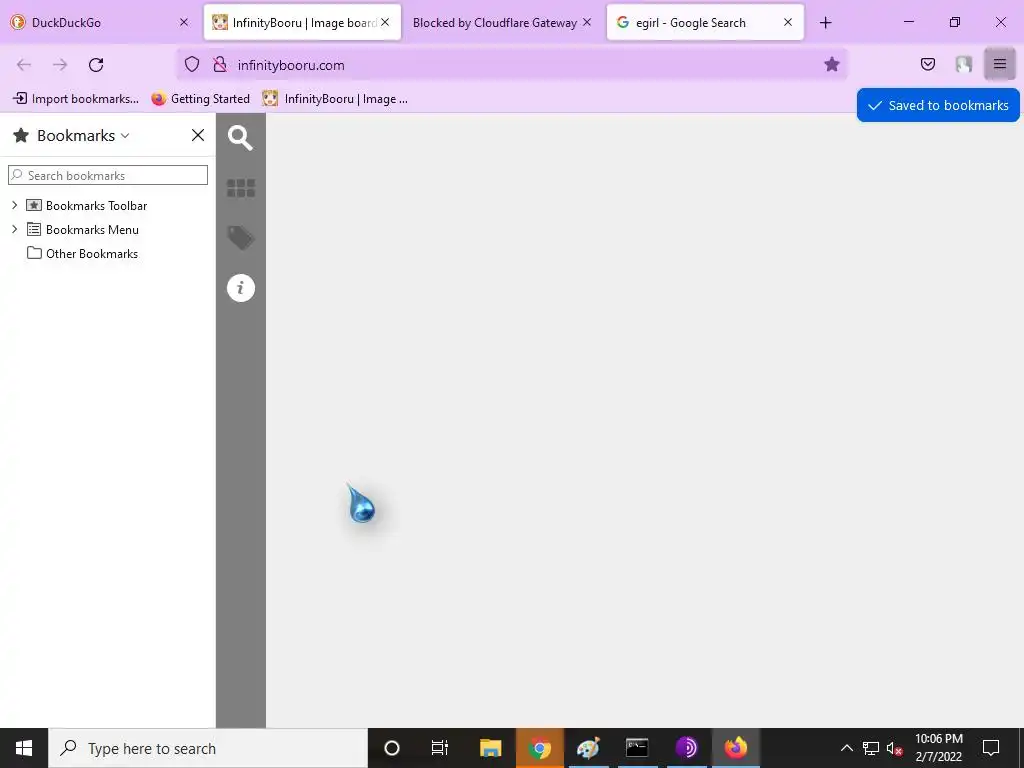Show site security padlock information

[220, 64]
